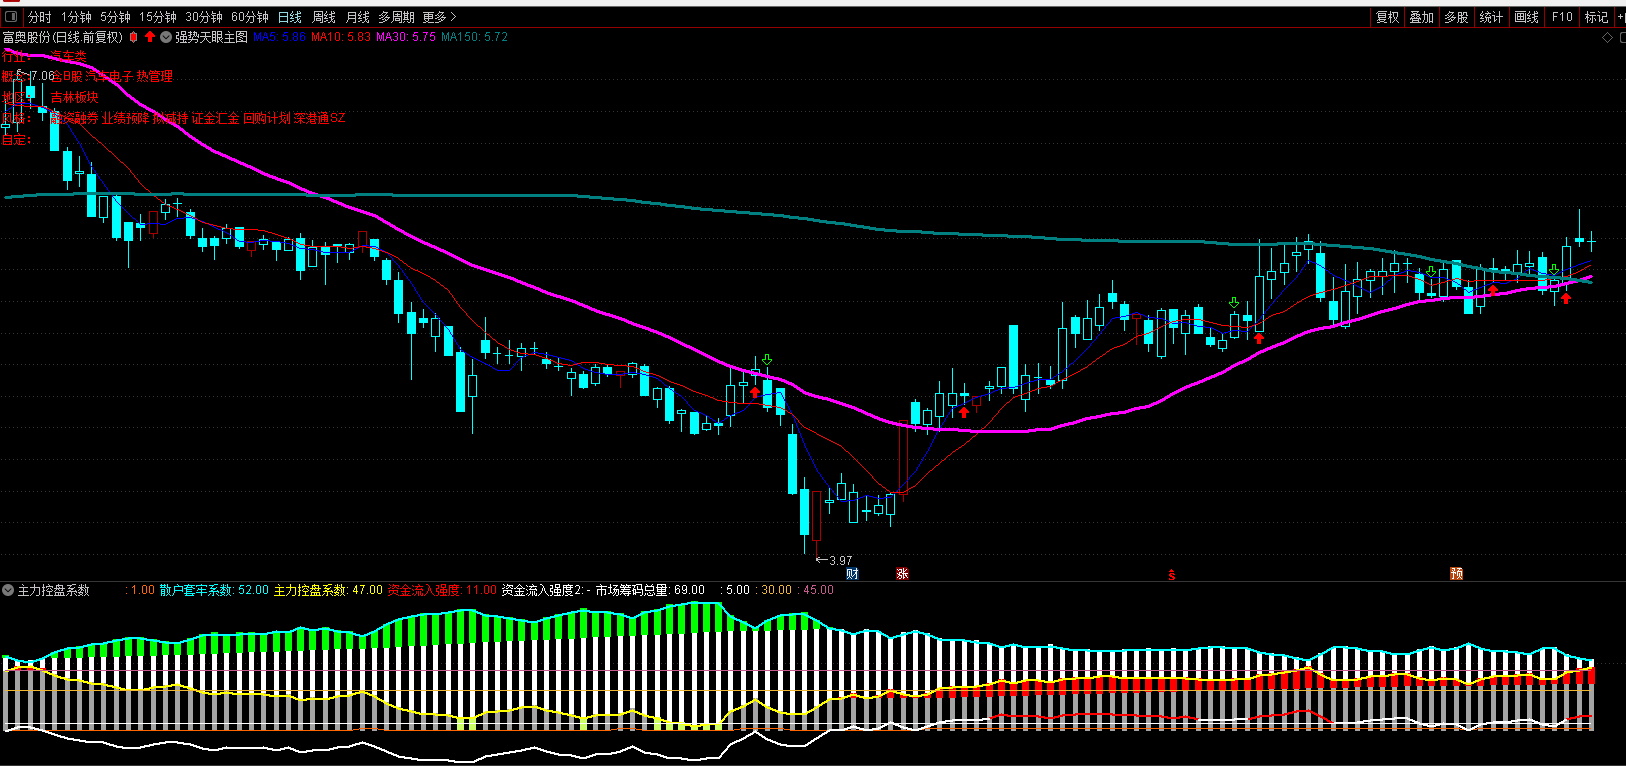Switch to 5分钟 period
Image resolution: width=1626 pixels, height=766 pixels.
[x=115, y=17]
